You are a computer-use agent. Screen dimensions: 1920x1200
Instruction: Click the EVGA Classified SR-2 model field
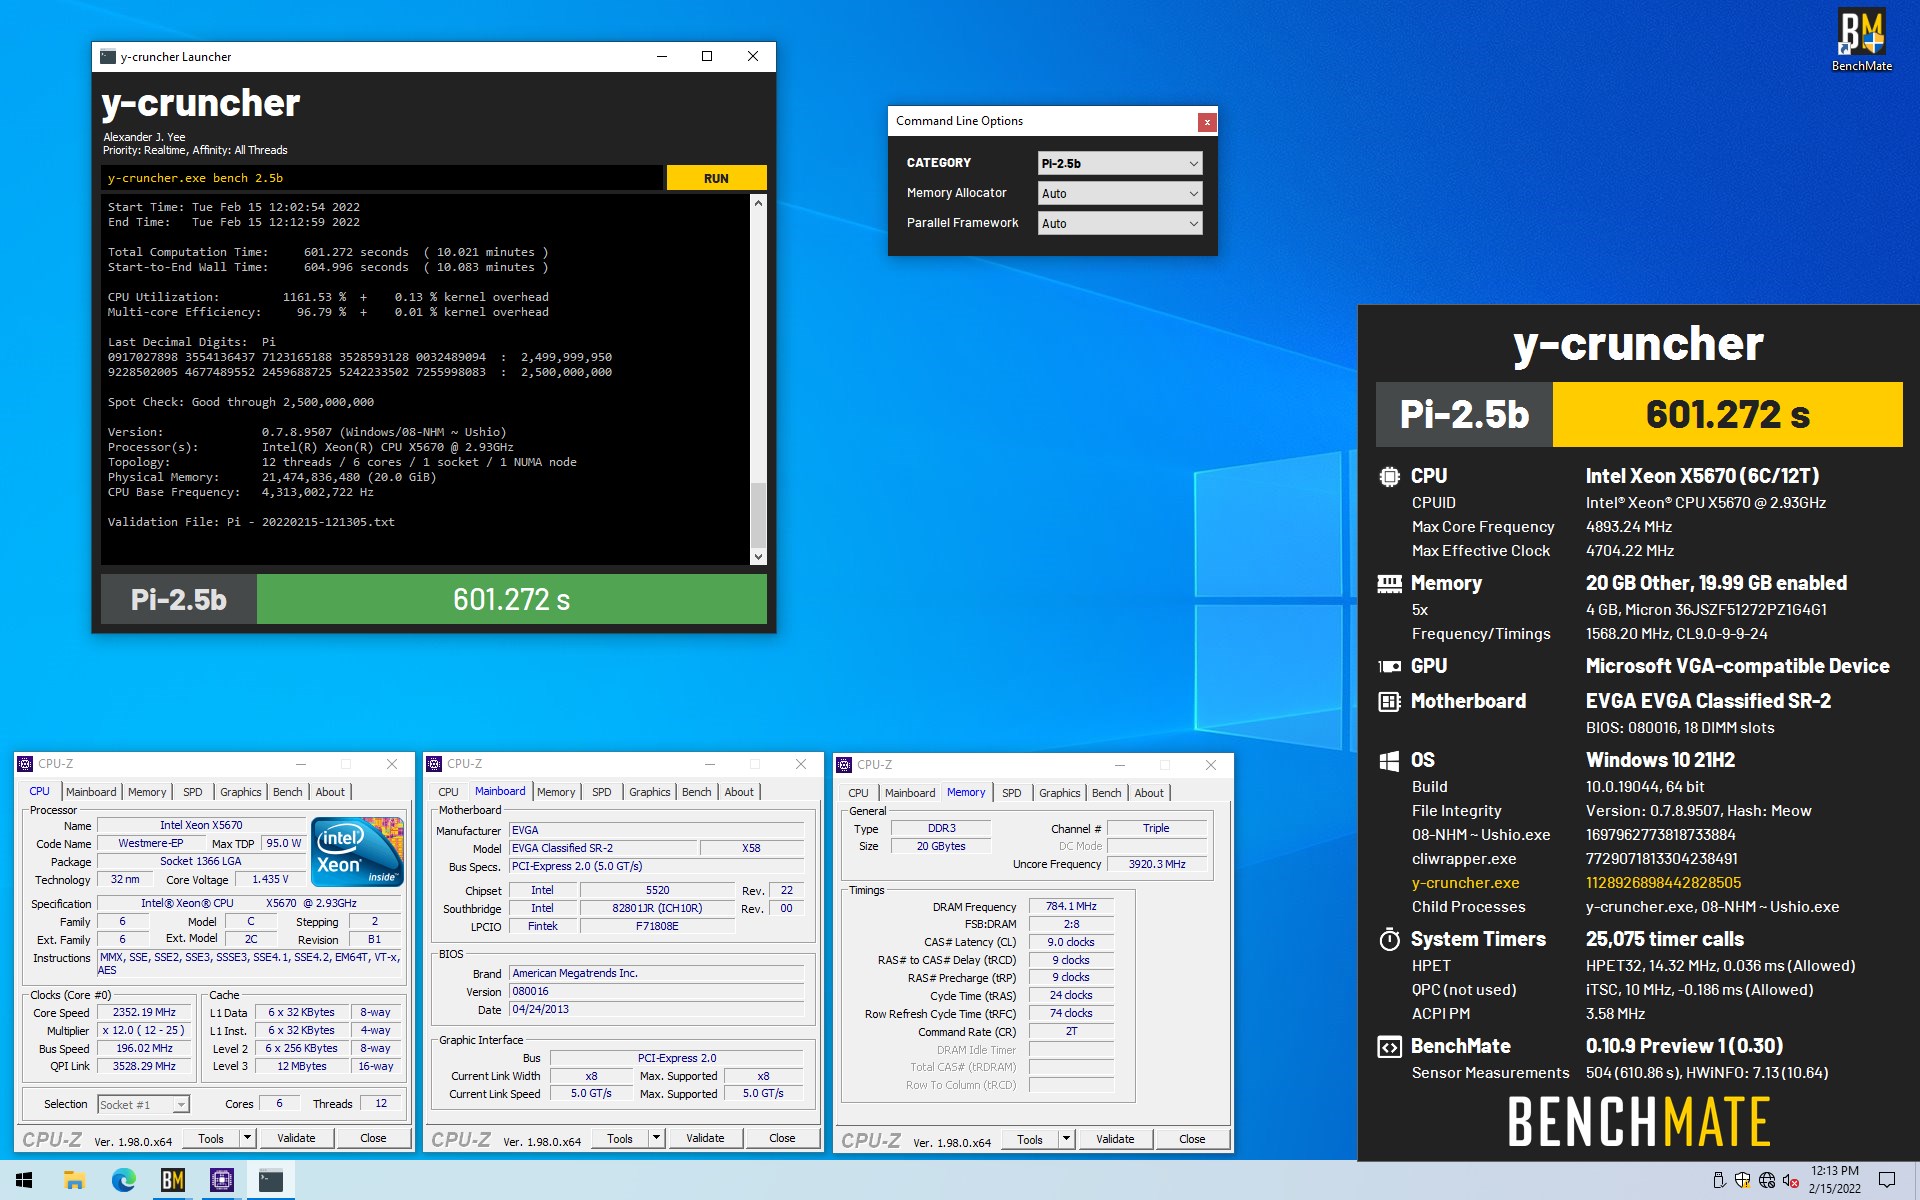point(603,848)
